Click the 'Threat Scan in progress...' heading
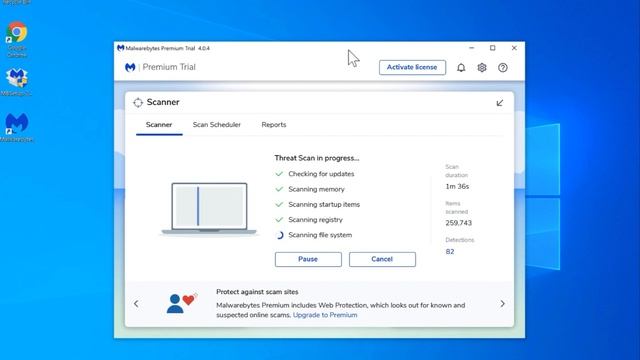This screenshot has height=360, width=640. 317,158
